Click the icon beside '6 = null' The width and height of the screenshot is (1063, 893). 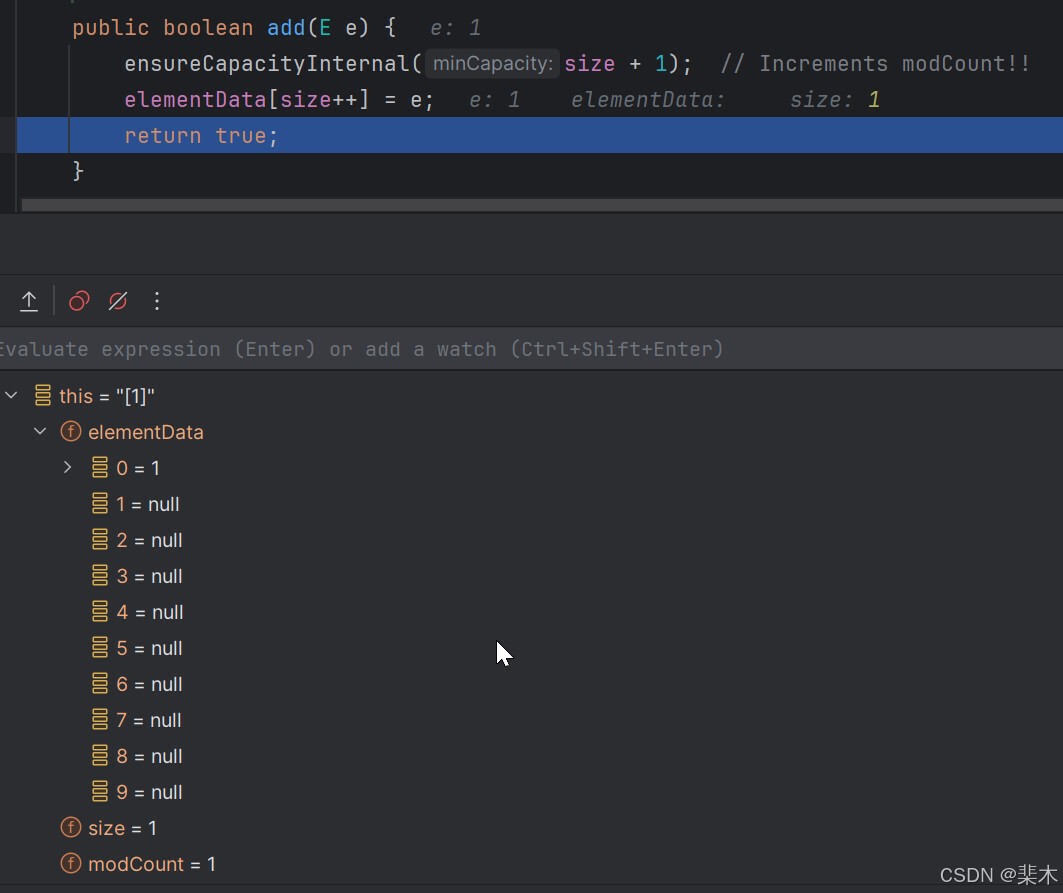click(x=100, y=683)
